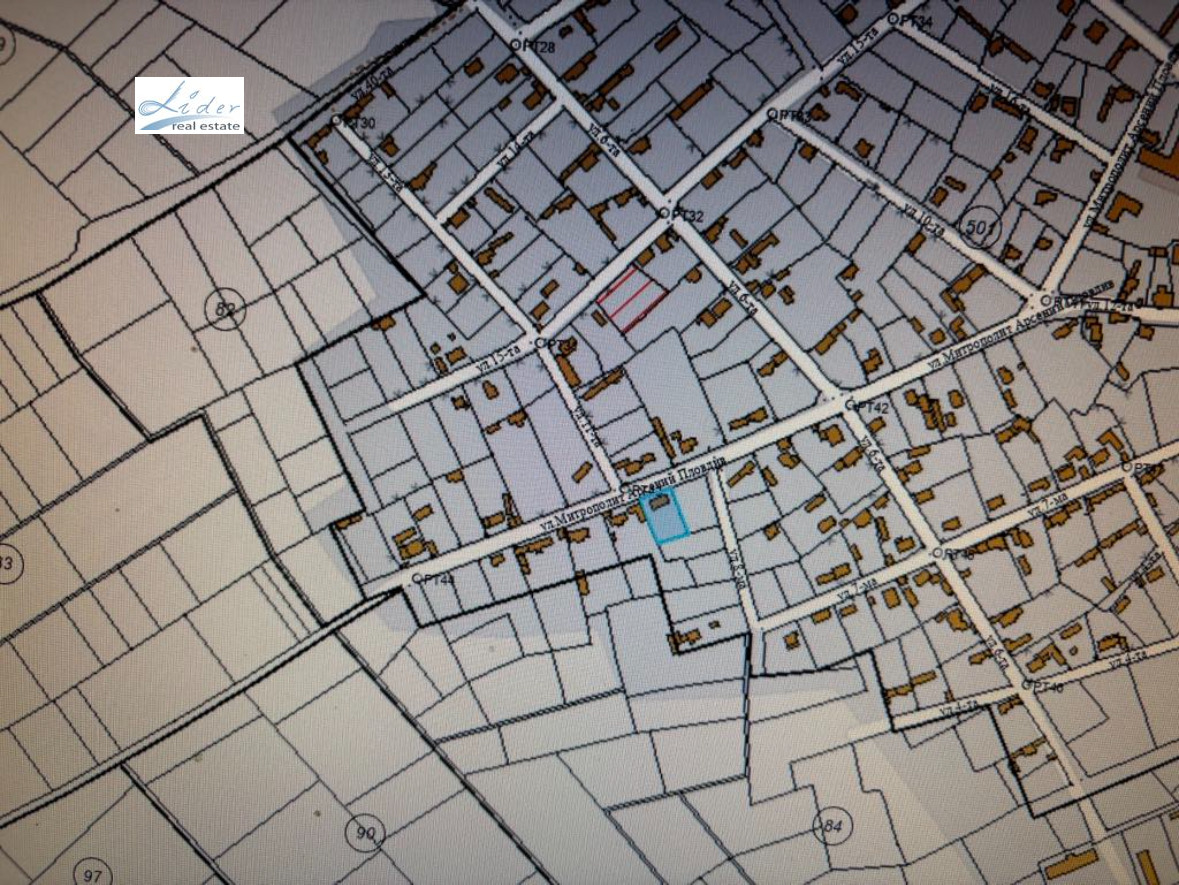Click the OT42 intersection marker

(849, 406)
